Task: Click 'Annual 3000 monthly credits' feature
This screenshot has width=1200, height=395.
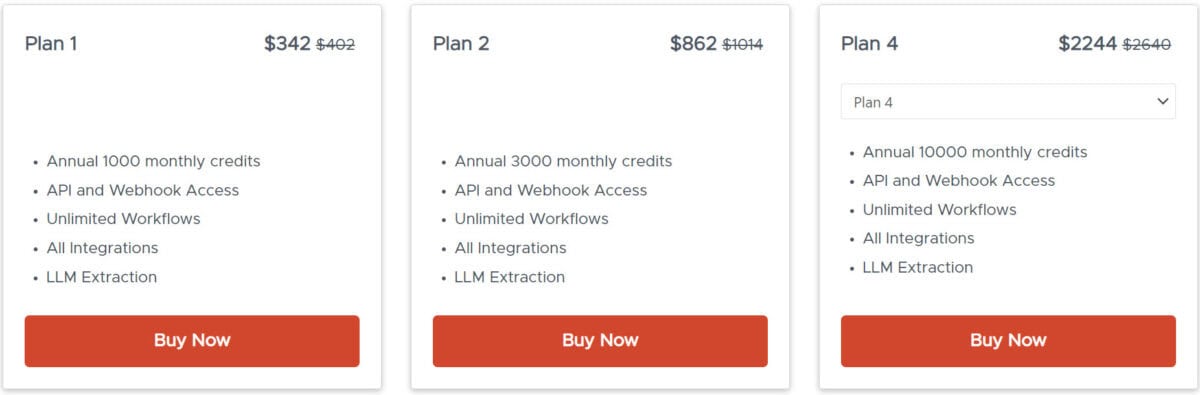Action: (x=563, y=161)
